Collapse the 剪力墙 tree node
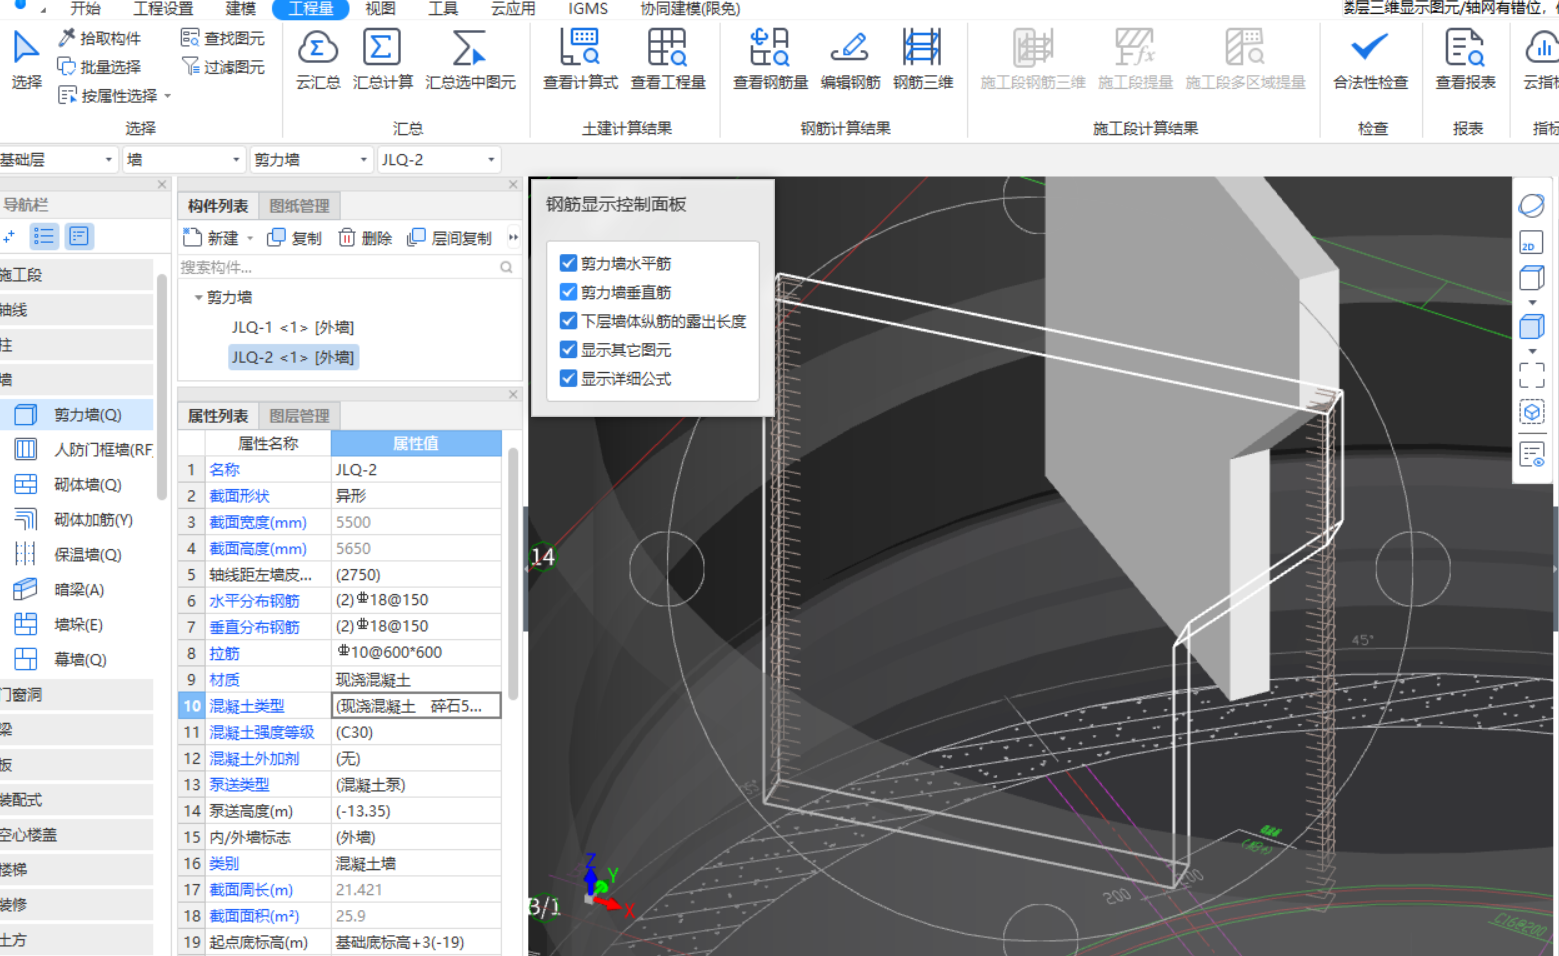Image resolution: width=1559 pixels, height=956 pixels. 198,298
